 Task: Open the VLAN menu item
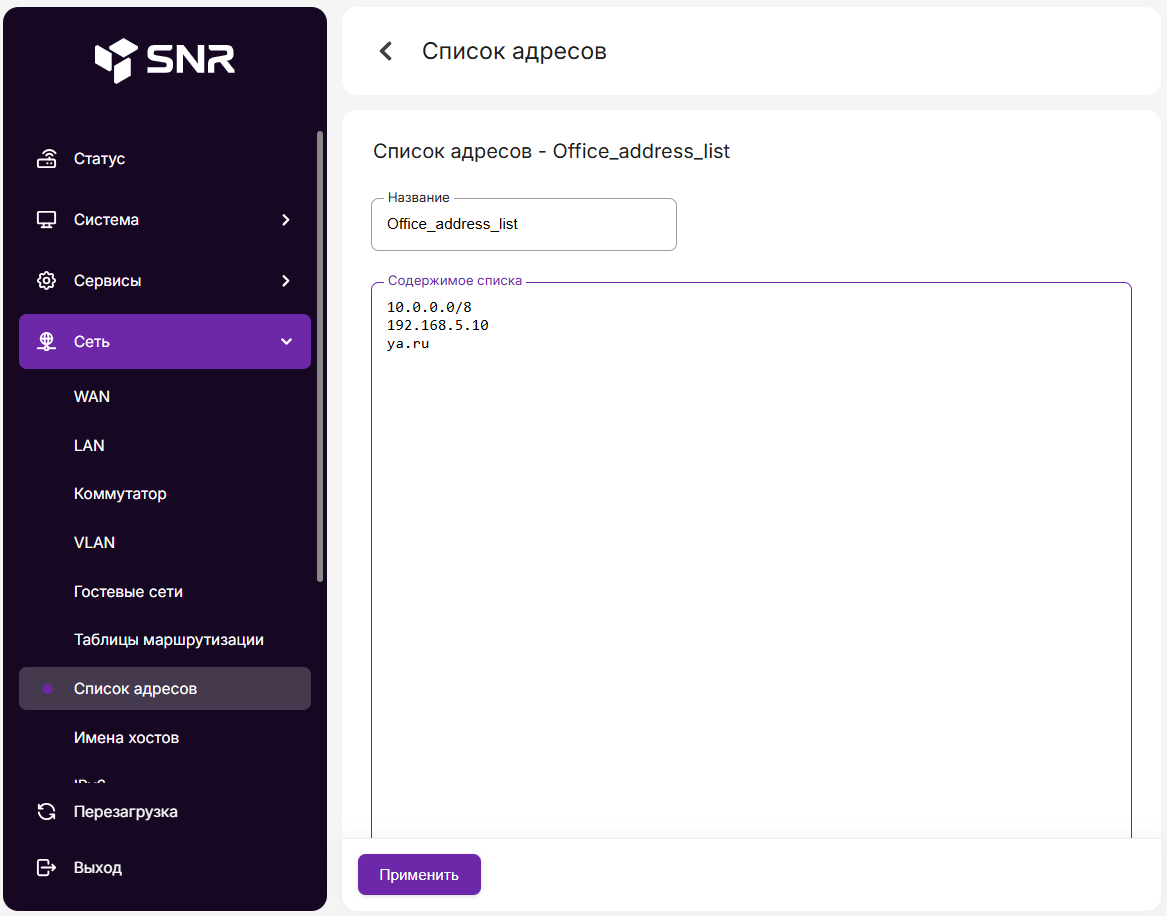coord(94,543)
